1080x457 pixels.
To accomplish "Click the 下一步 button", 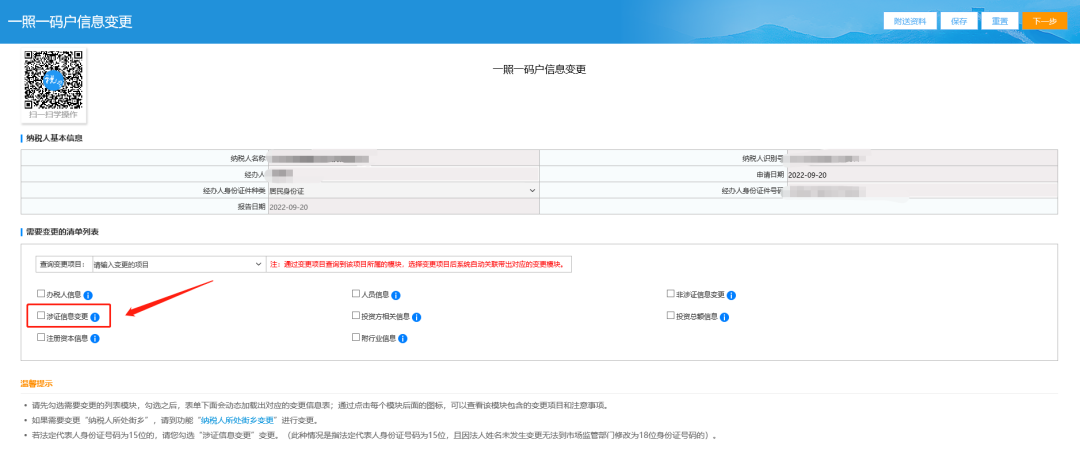I will (1044, 21).
